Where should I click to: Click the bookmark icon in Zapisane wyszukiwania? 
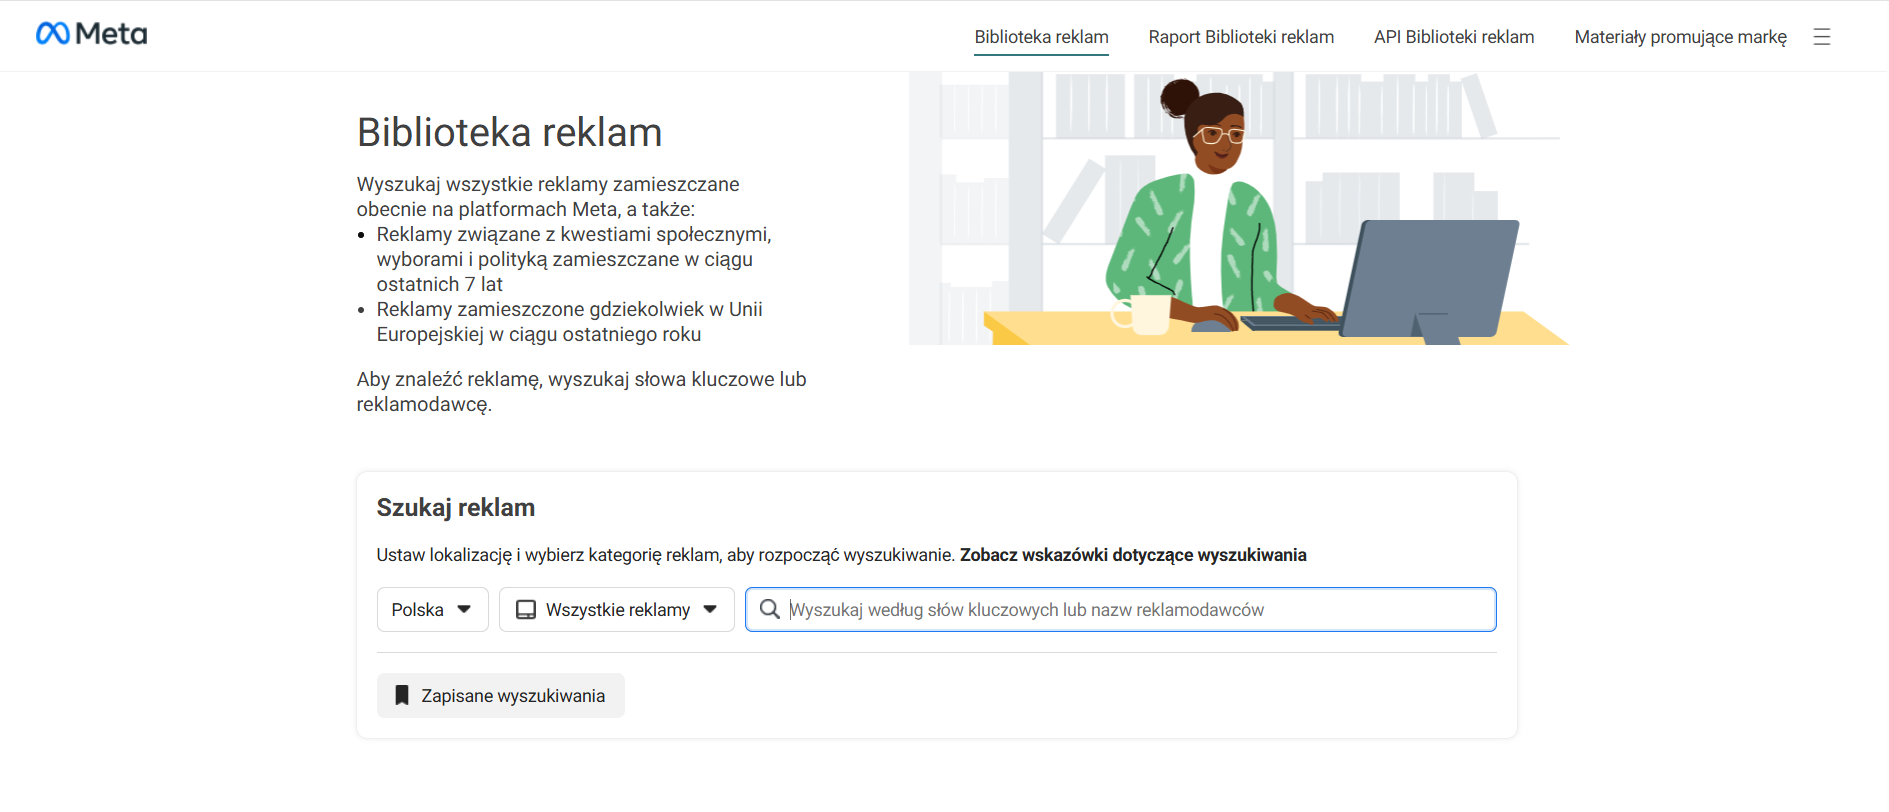click(x=402, y=695)
